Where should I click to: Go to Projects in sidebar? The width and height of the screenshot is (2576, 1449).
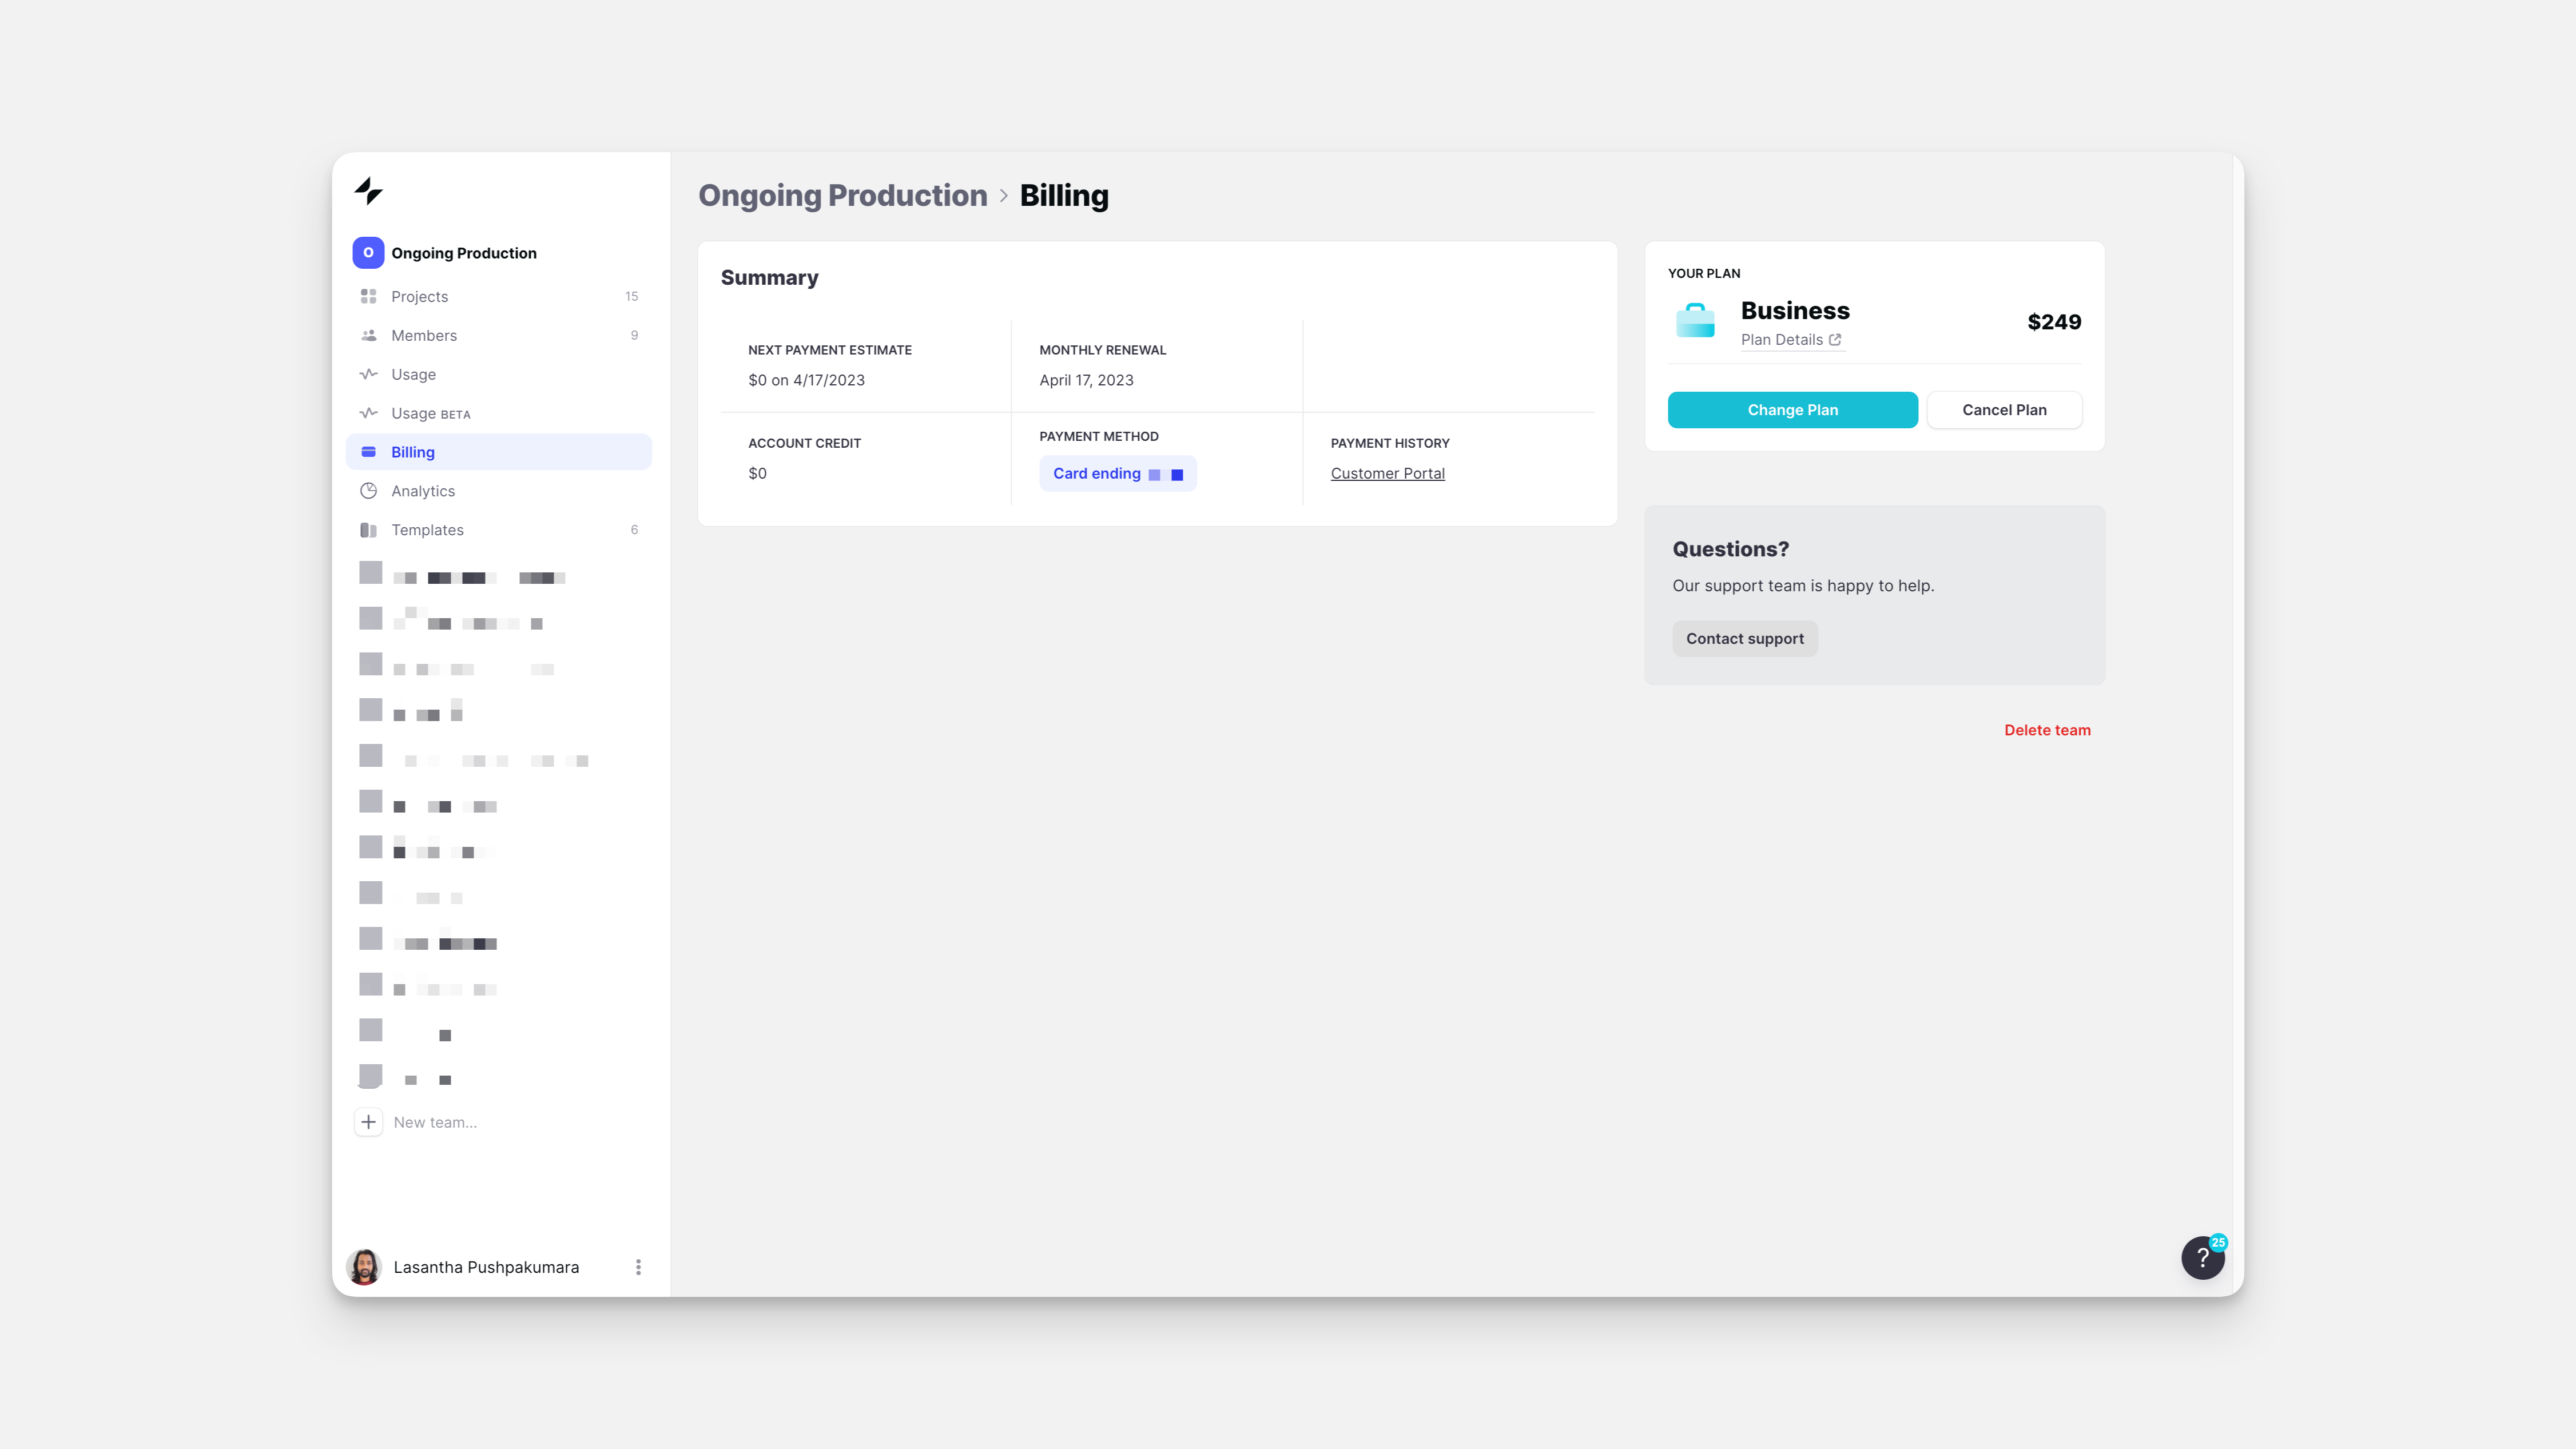(x=419, y=297)
